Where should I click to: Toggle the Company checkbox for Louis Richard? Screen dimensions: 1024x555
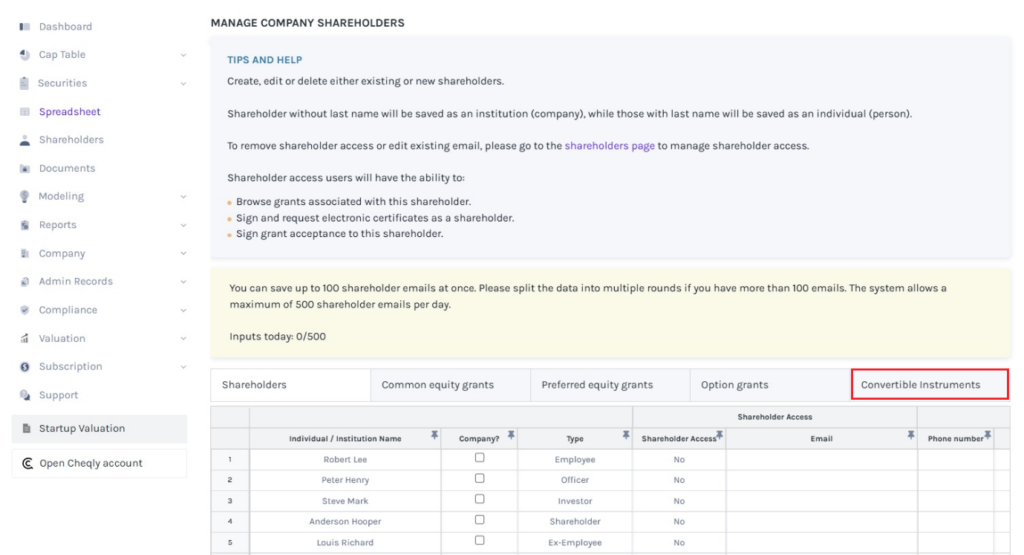point(479,541)
